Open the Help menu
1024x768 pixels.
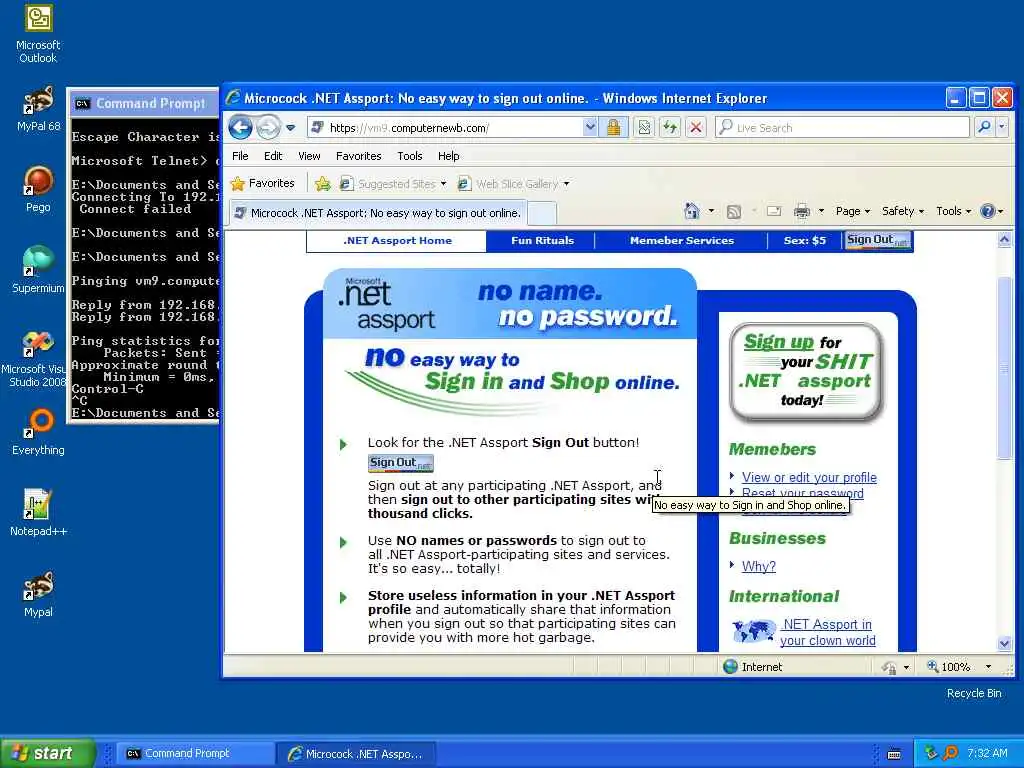click(x=449, y=156)
